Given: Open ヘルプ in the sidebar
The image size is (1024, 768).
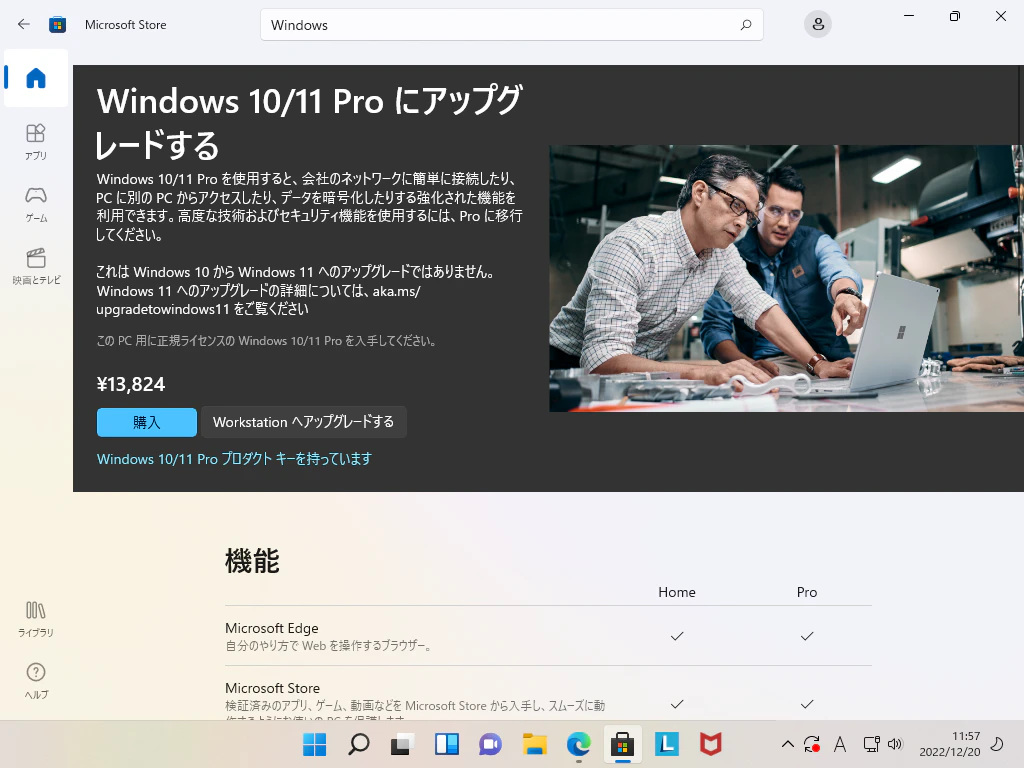Looking at the screenshot, I should (x=36, y=681).
